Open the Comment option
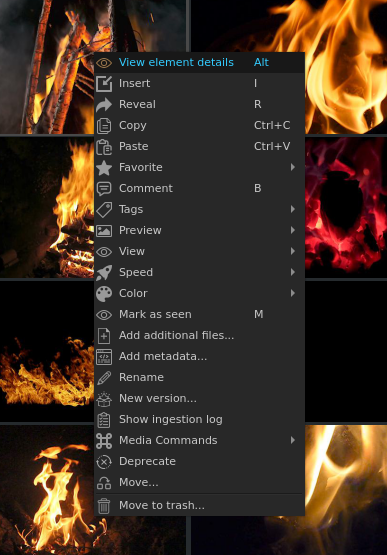Viewport: 387px width, 555px height. tap(199, 188)
